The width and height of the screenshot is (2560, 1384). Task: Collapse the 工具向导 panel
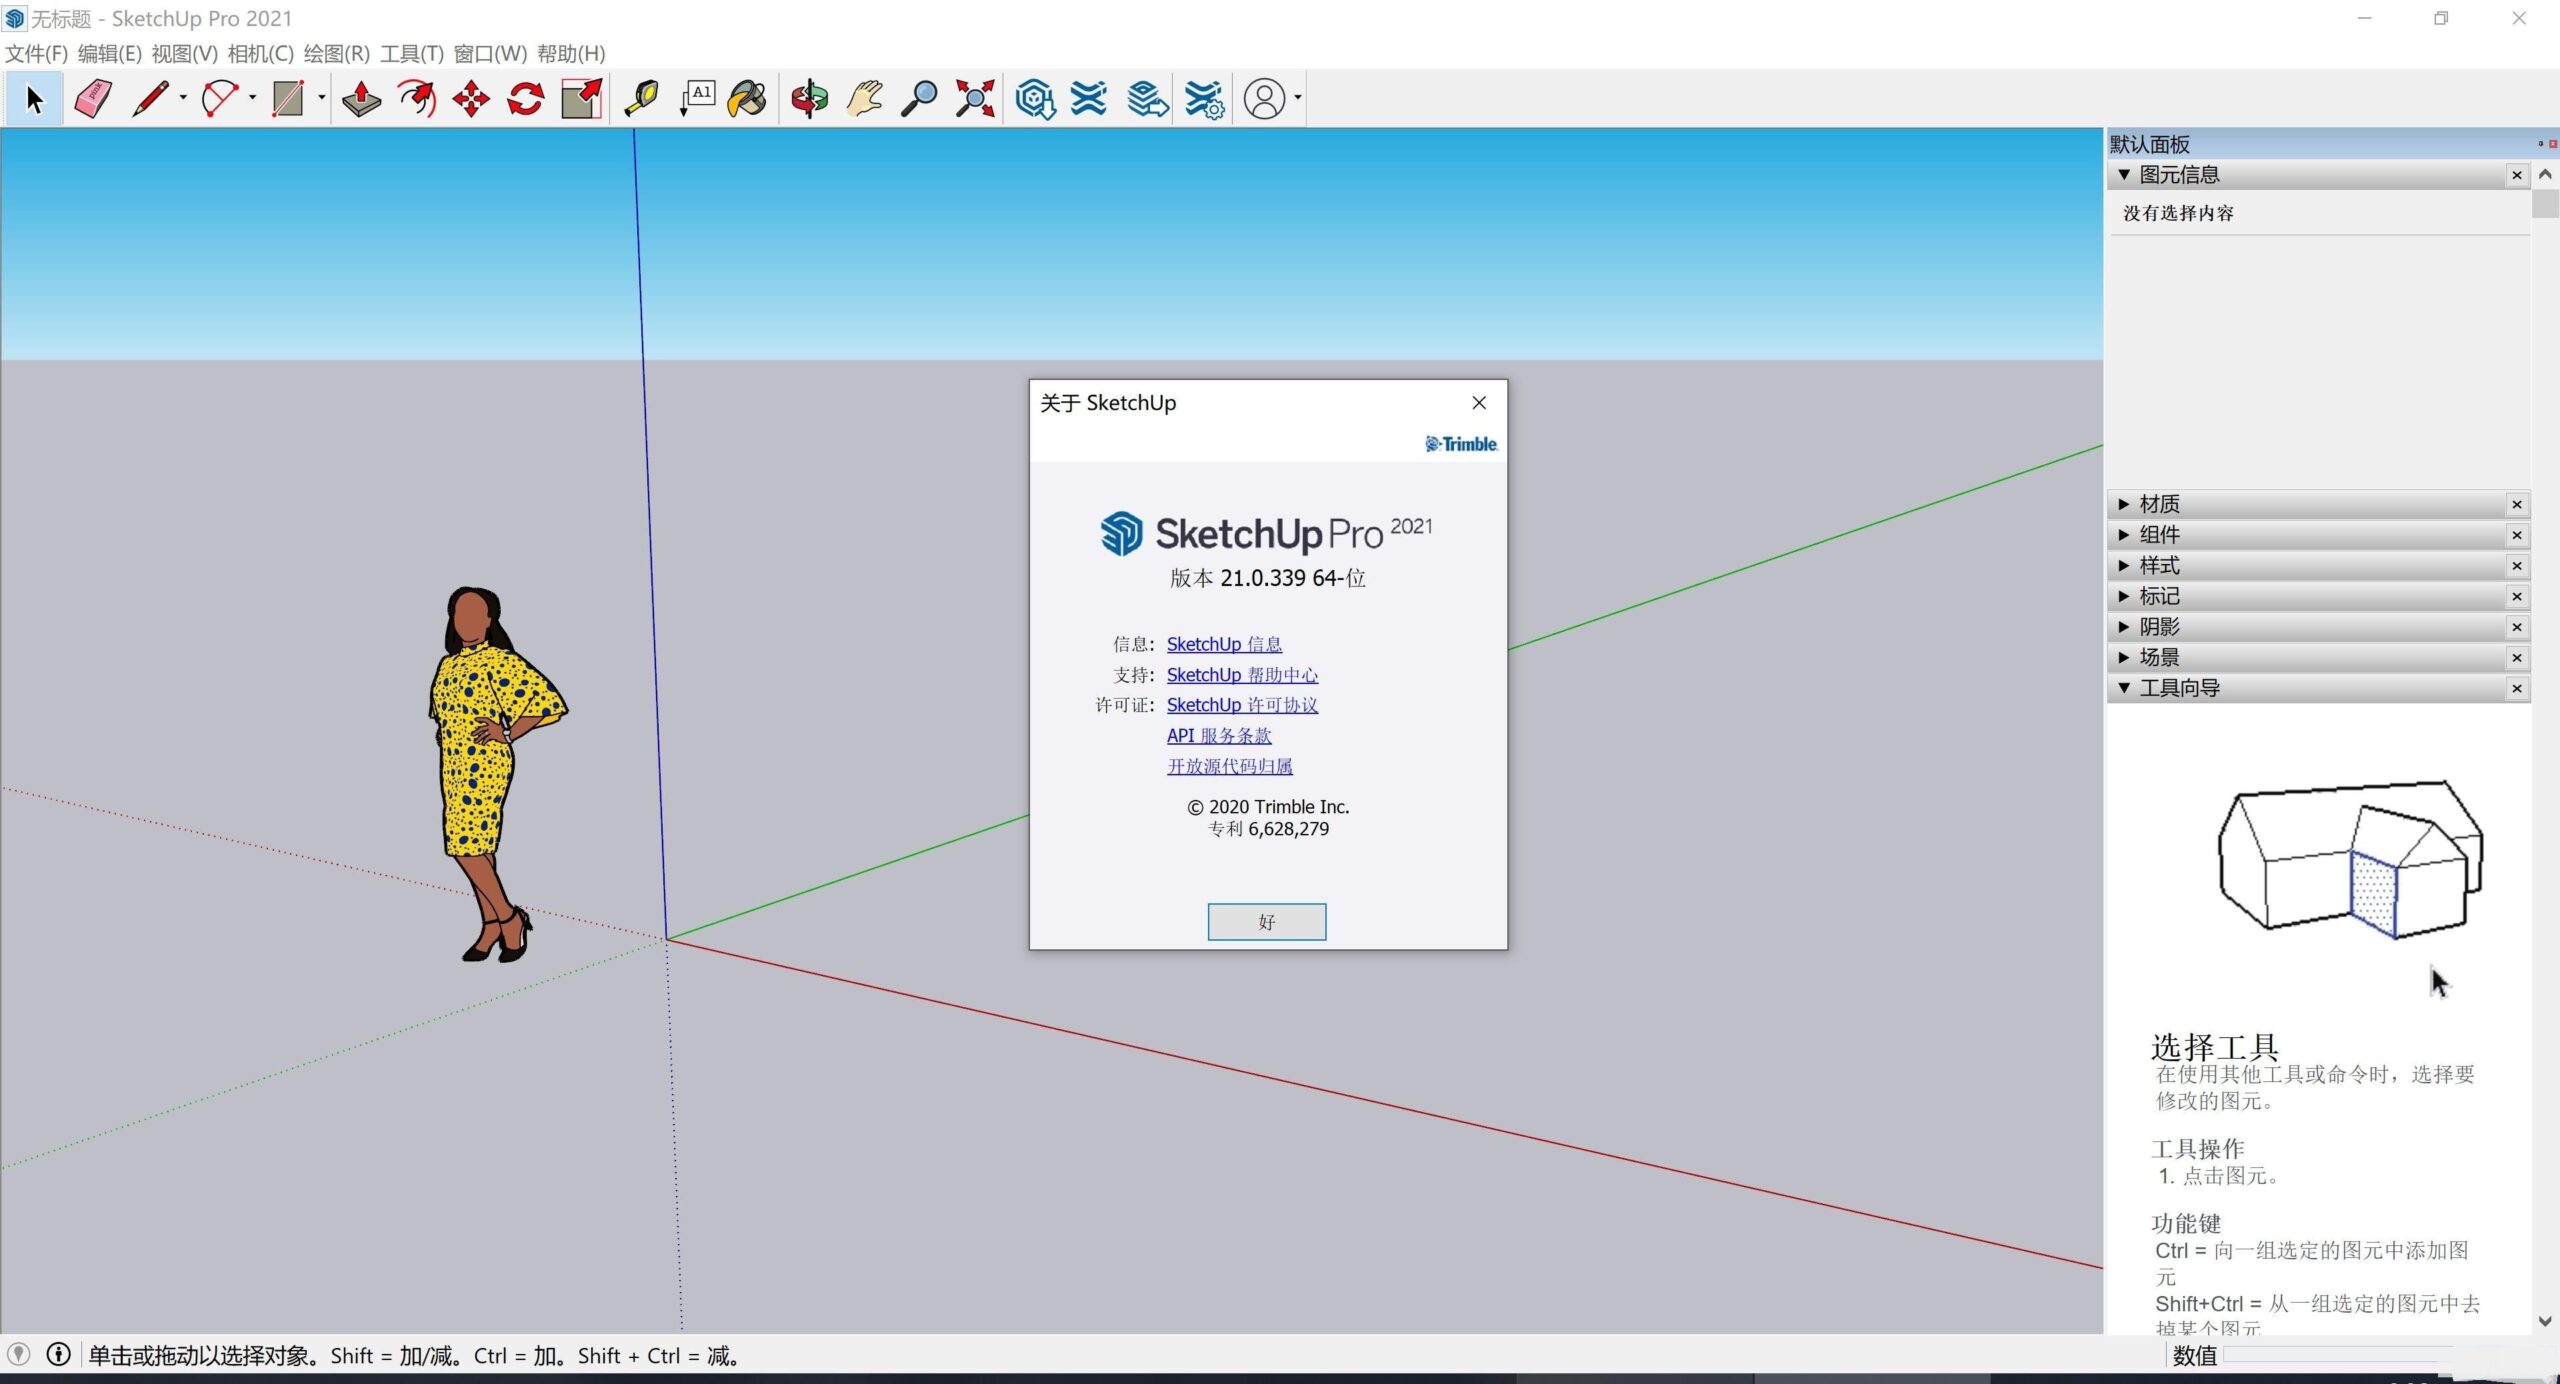coord(2124,688)
